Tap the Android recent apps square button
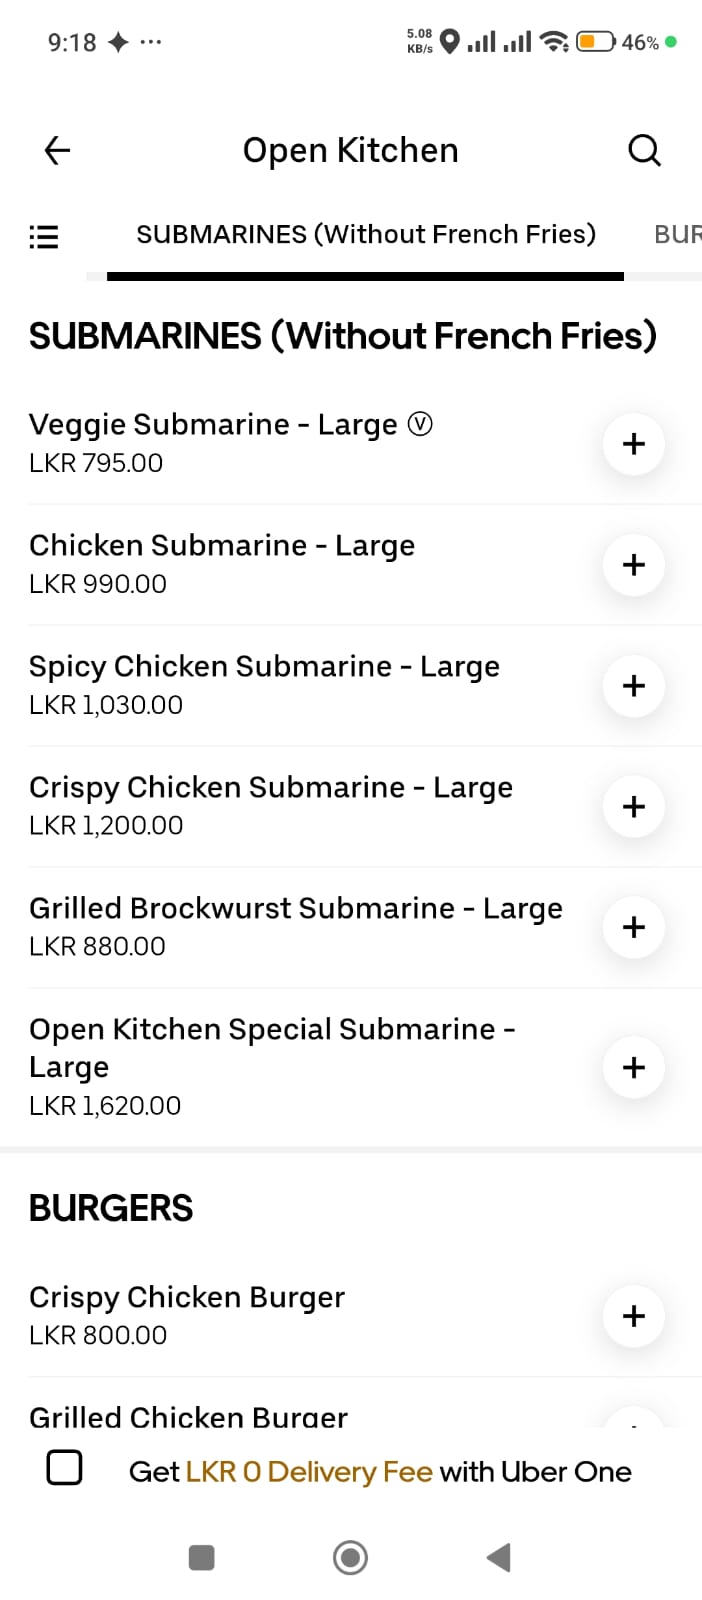Image resolution: width=702 pixels, height=1600 pixels. tap(202, 1557)
